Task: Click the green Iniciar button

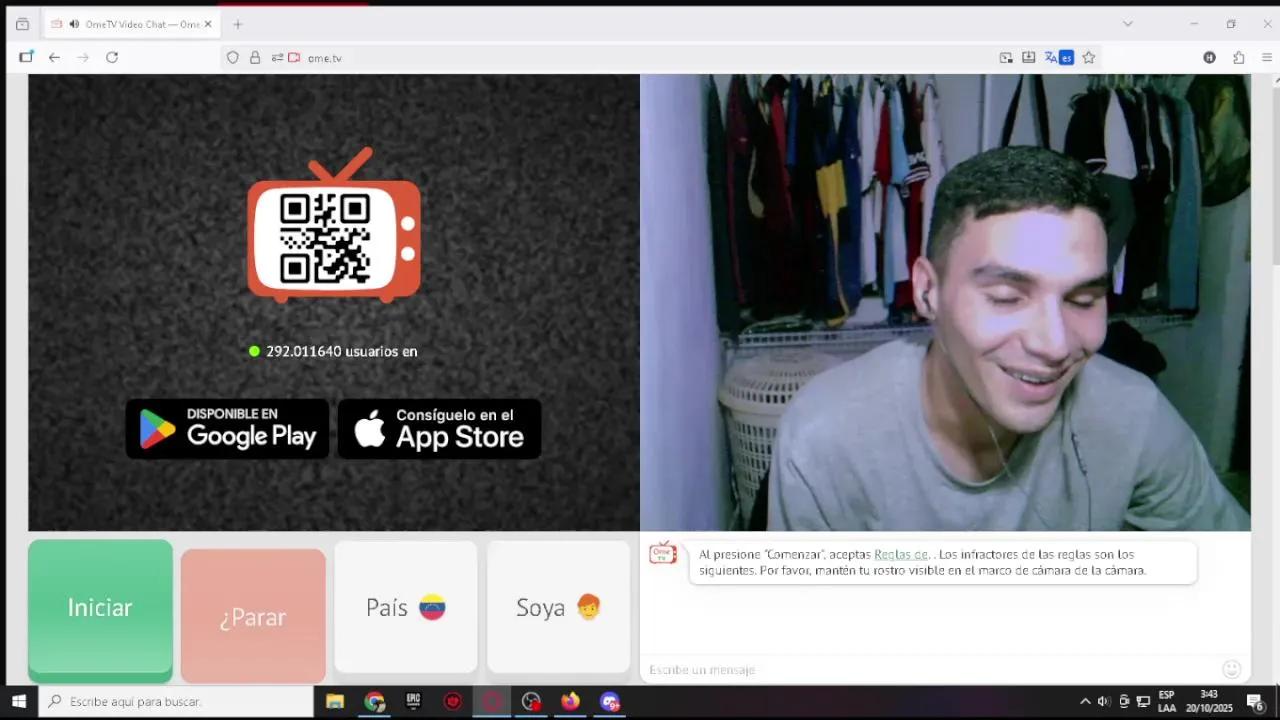Action: (100, 610)
